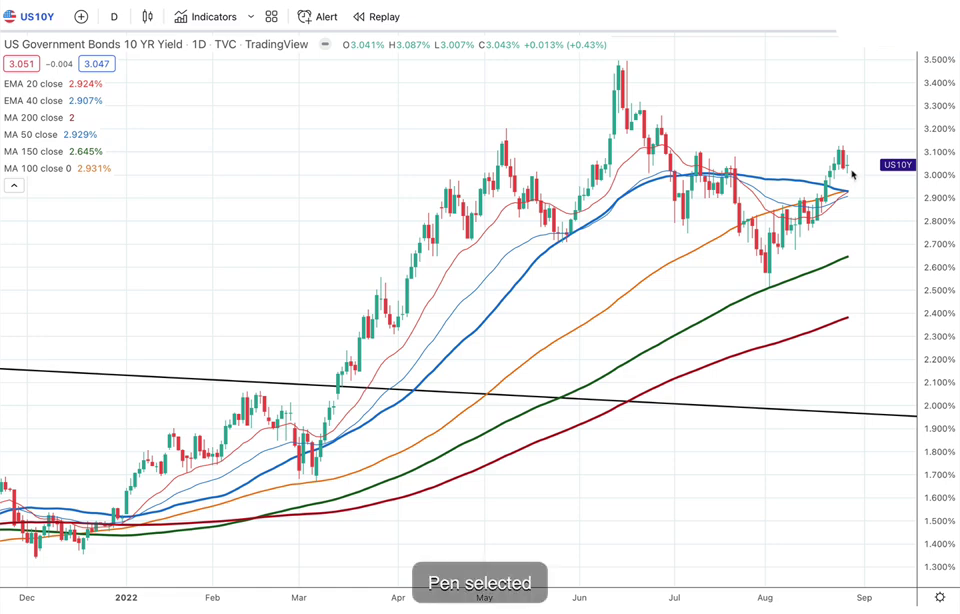Expand the chevron beside Indicators
The width and height of the screenshot is (960, 614).
coord(250,17)
